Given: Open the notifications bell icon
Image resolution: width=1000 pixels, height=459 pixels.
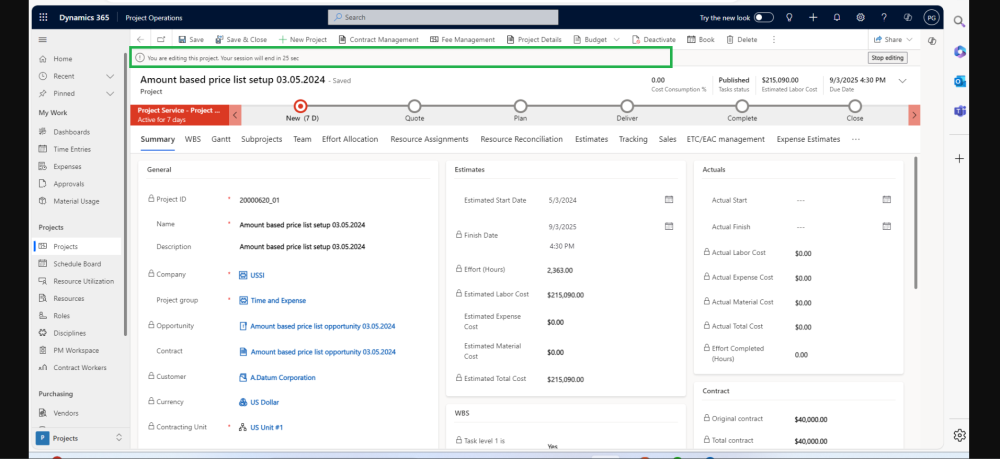Looking at the screenshot, I should click(x=837, y=18).
